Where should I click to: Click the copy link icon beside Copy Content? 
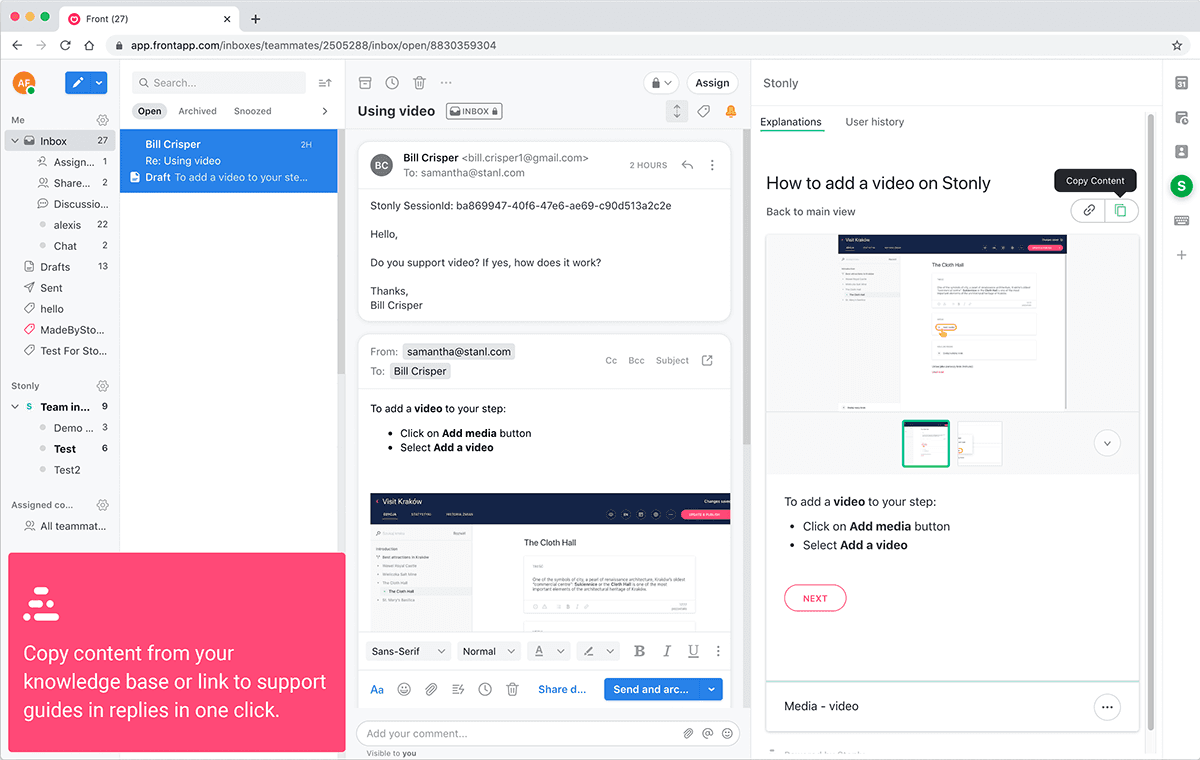click(x=1088, y=210)
